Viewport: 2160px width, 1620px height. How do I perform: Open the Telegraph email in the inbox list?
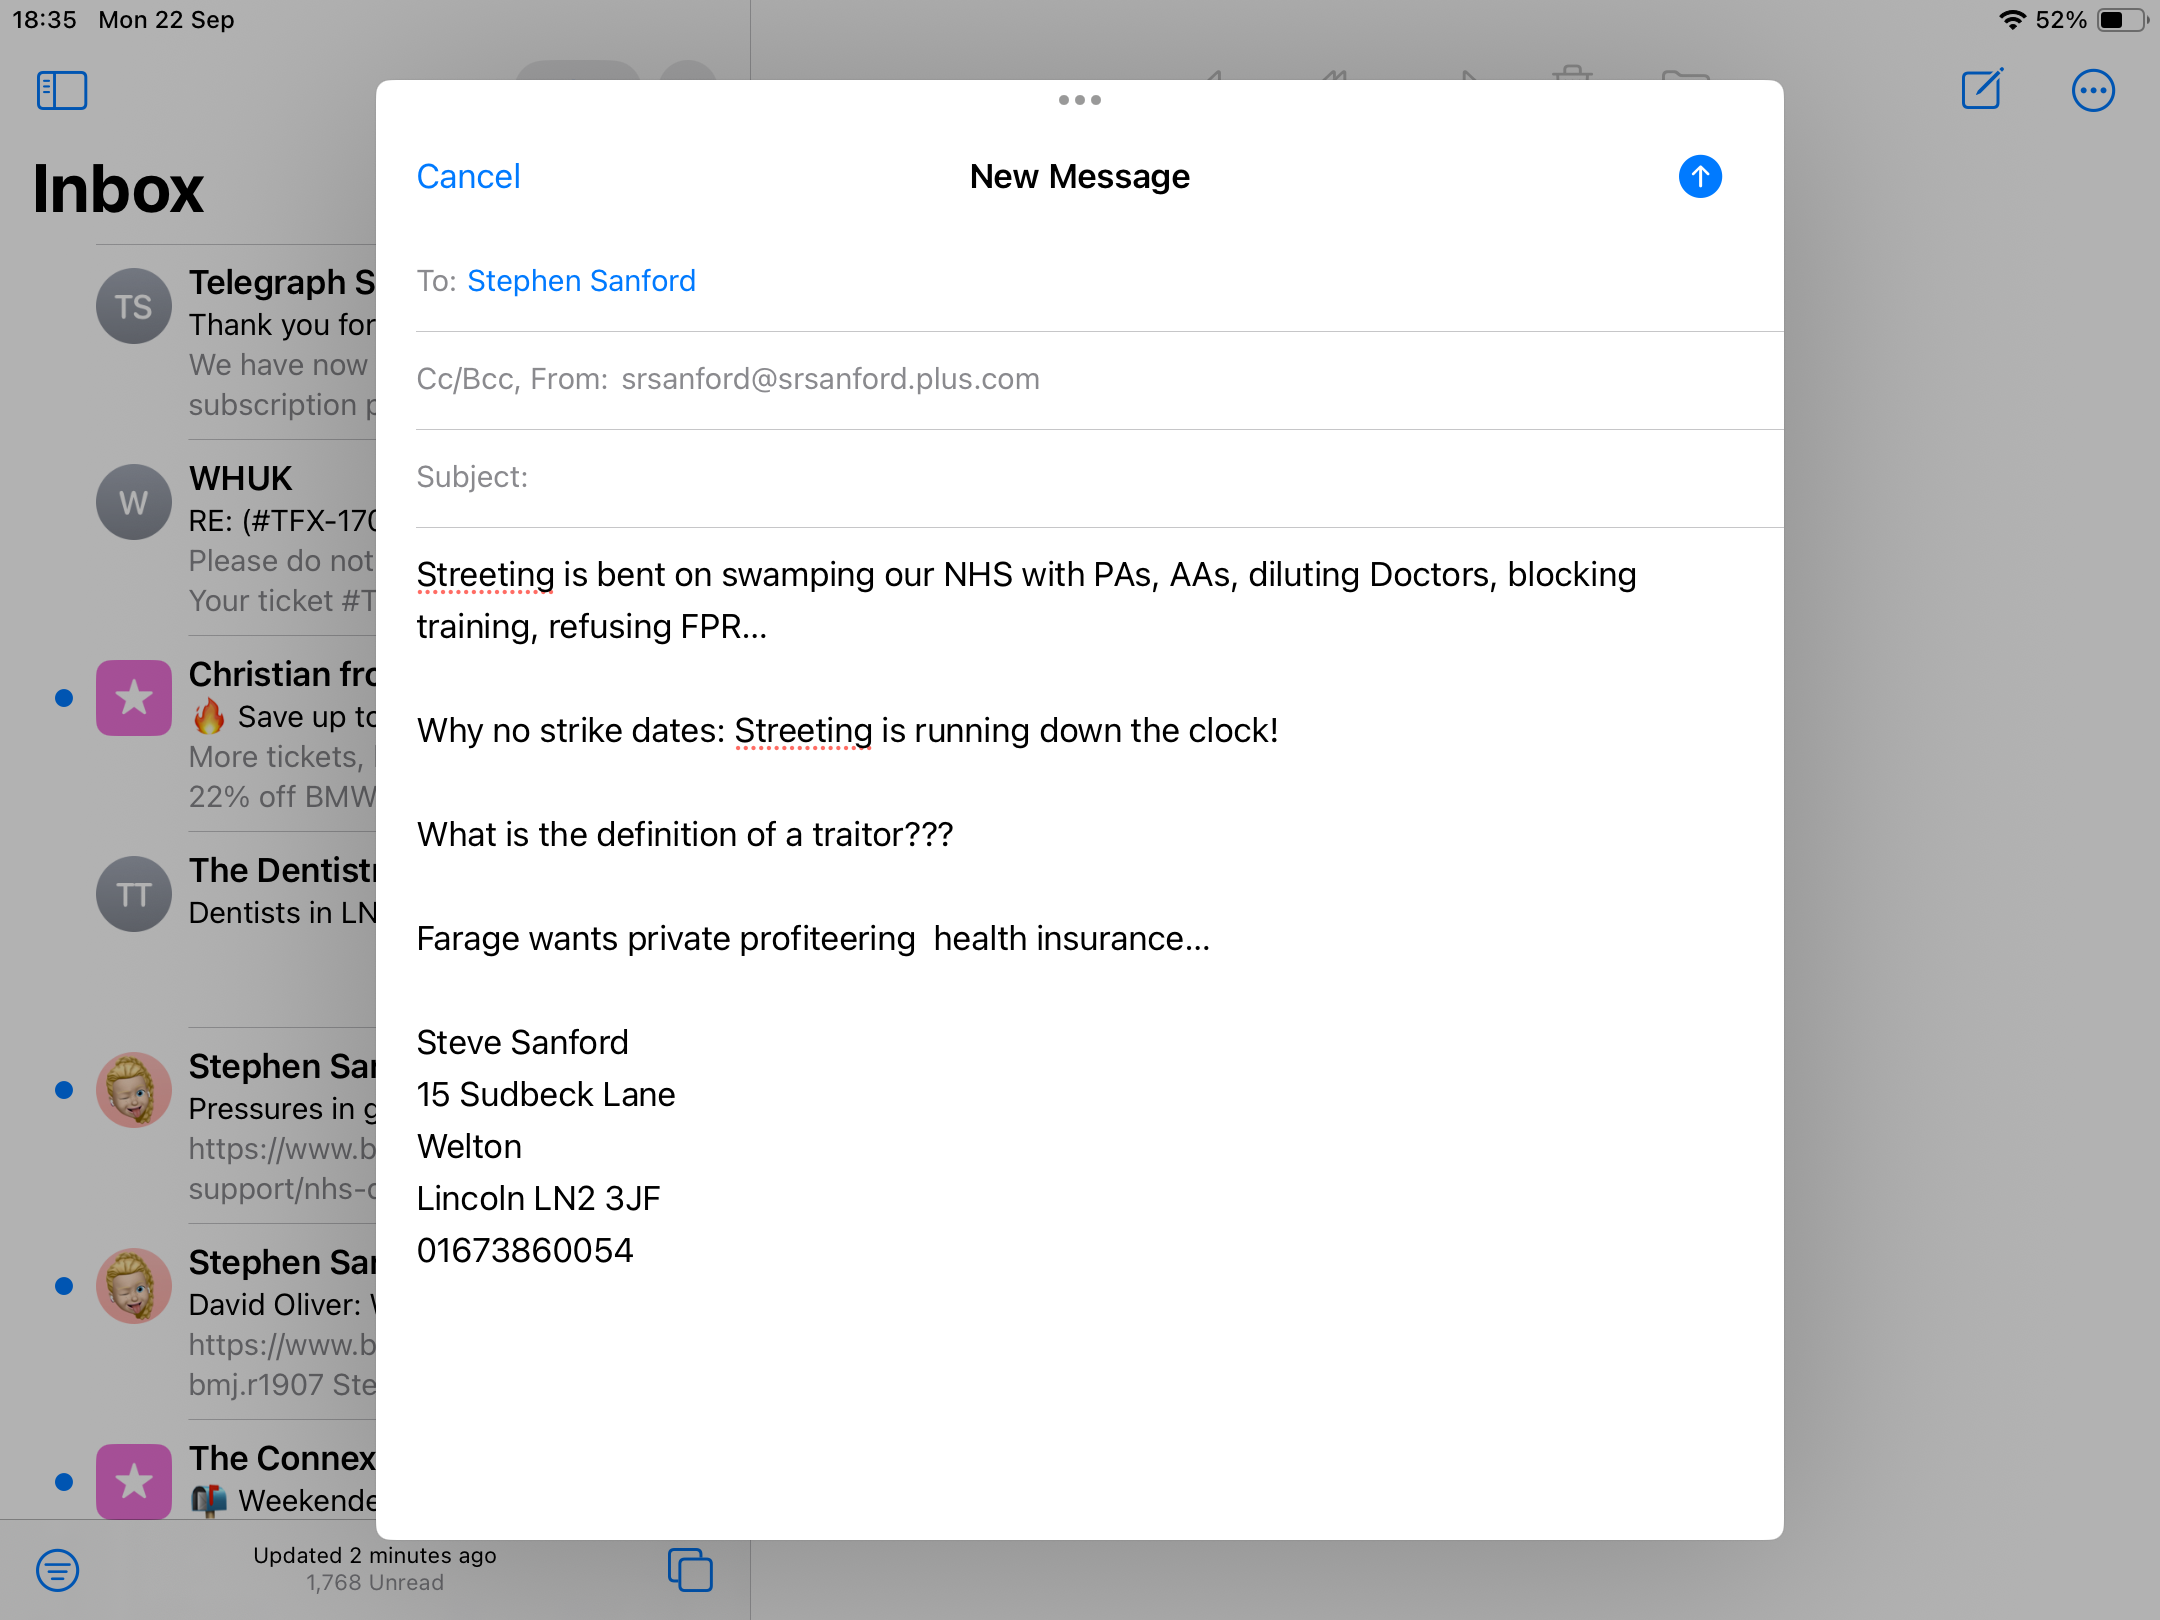point(280,340)
